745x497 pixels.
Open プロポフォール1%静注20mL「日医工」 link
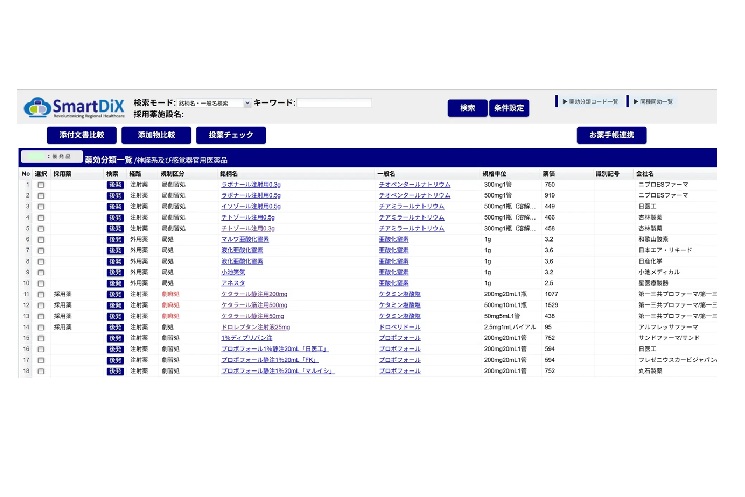point(275,349)
